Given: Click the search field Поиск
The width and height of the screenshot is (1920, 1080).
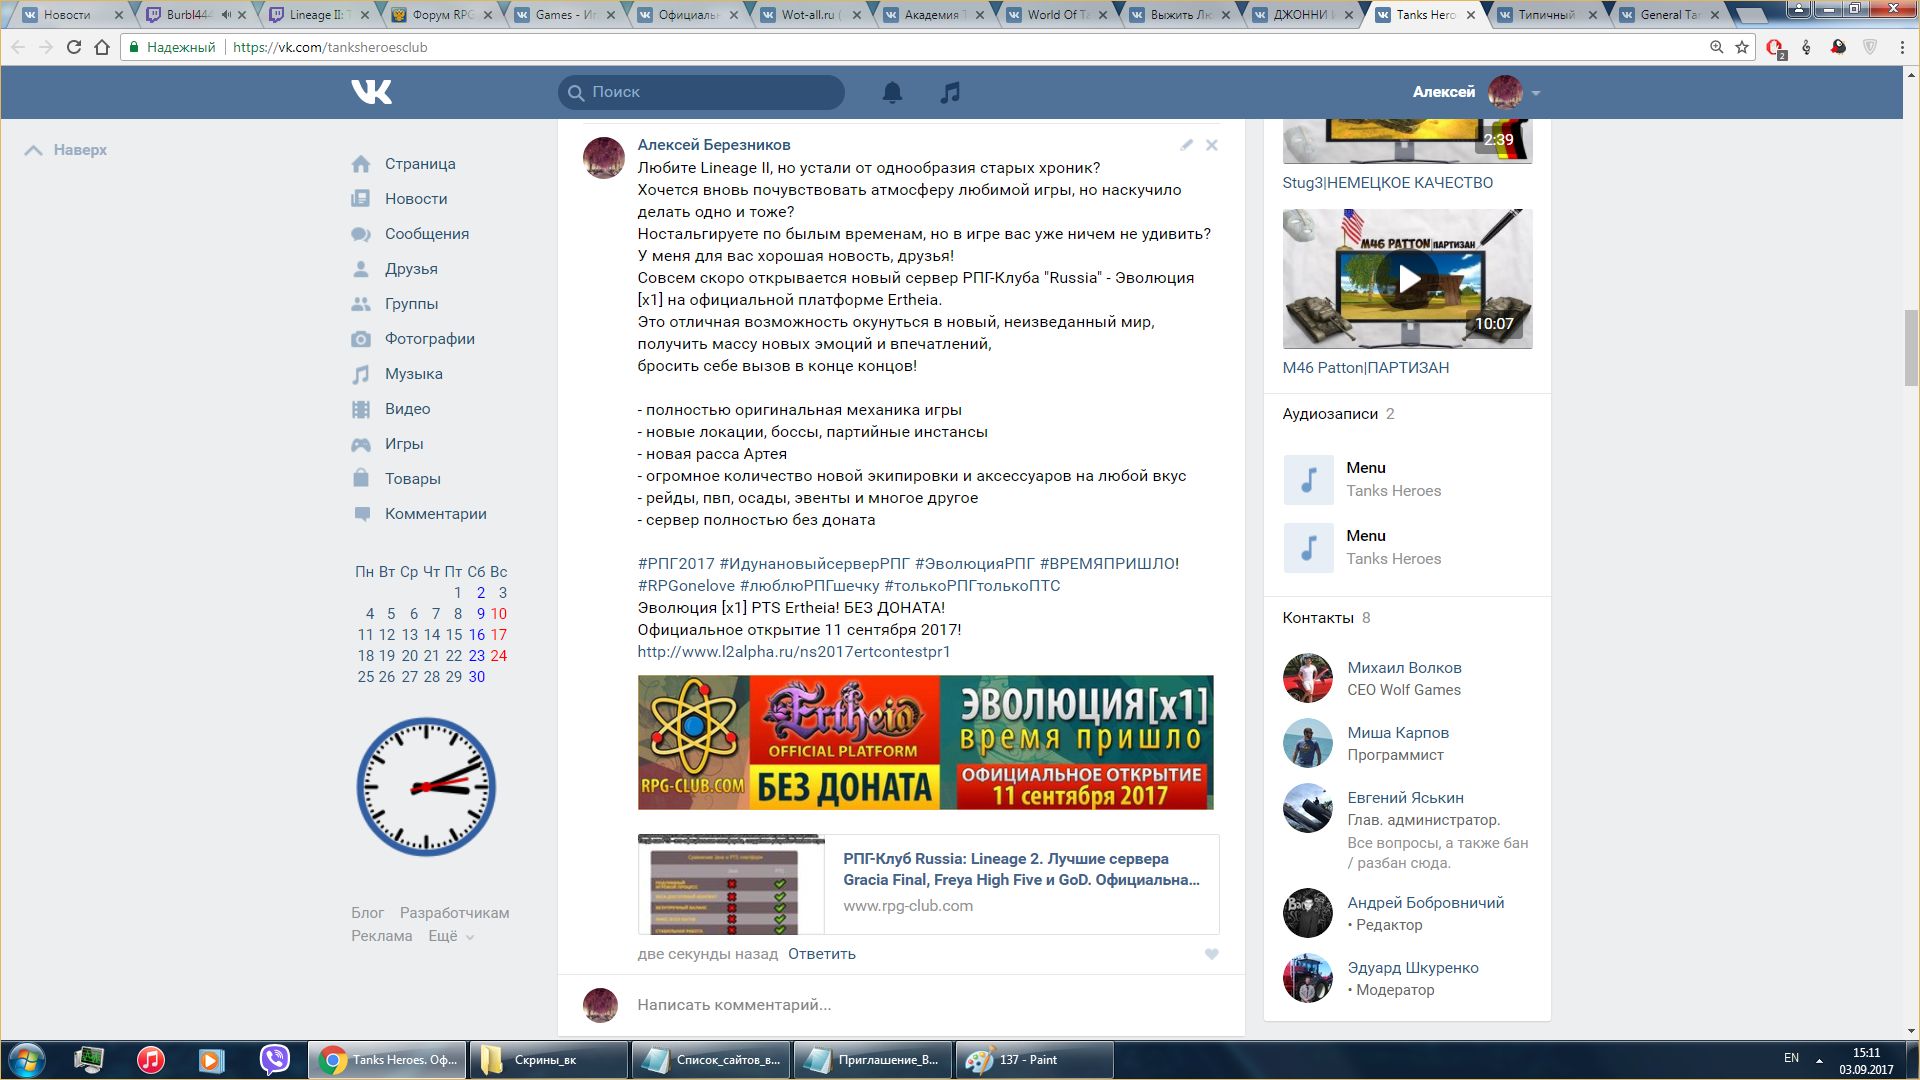Looking at the screenshot, I should (701, 92).
